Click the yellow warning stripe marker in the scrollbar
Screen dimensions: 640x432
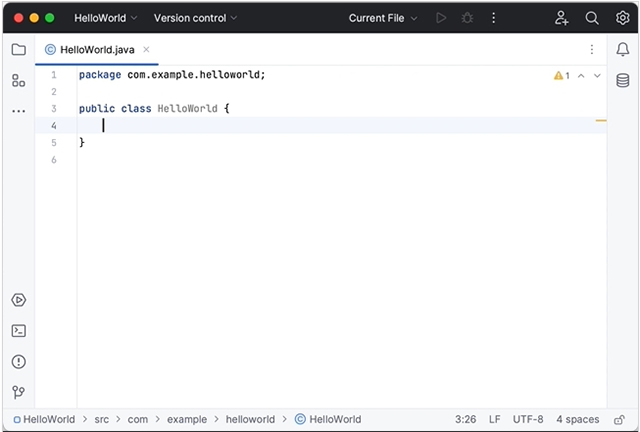point(601,120)
